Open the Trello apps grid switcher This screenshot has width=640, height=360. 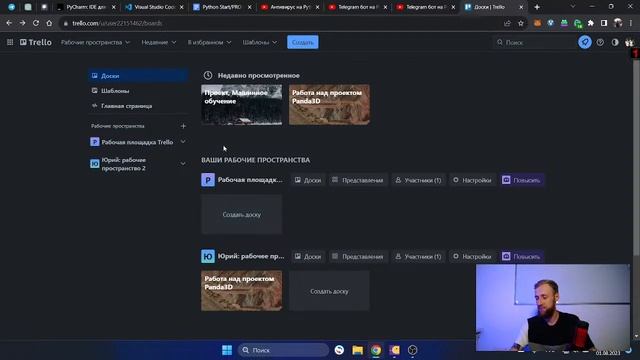10,42
